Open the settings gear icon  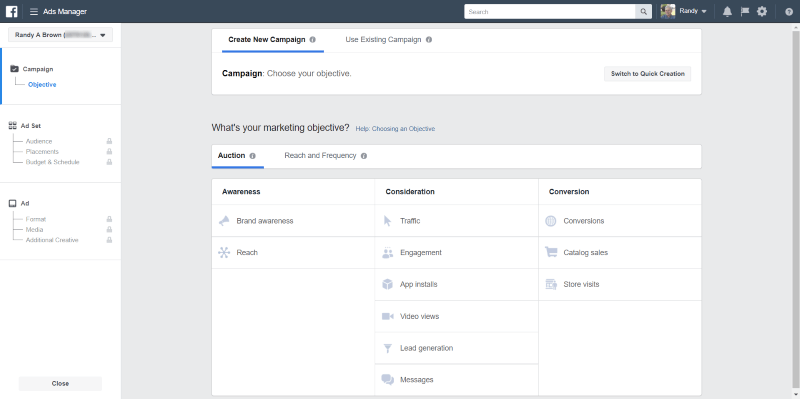[x=762, y=11]
